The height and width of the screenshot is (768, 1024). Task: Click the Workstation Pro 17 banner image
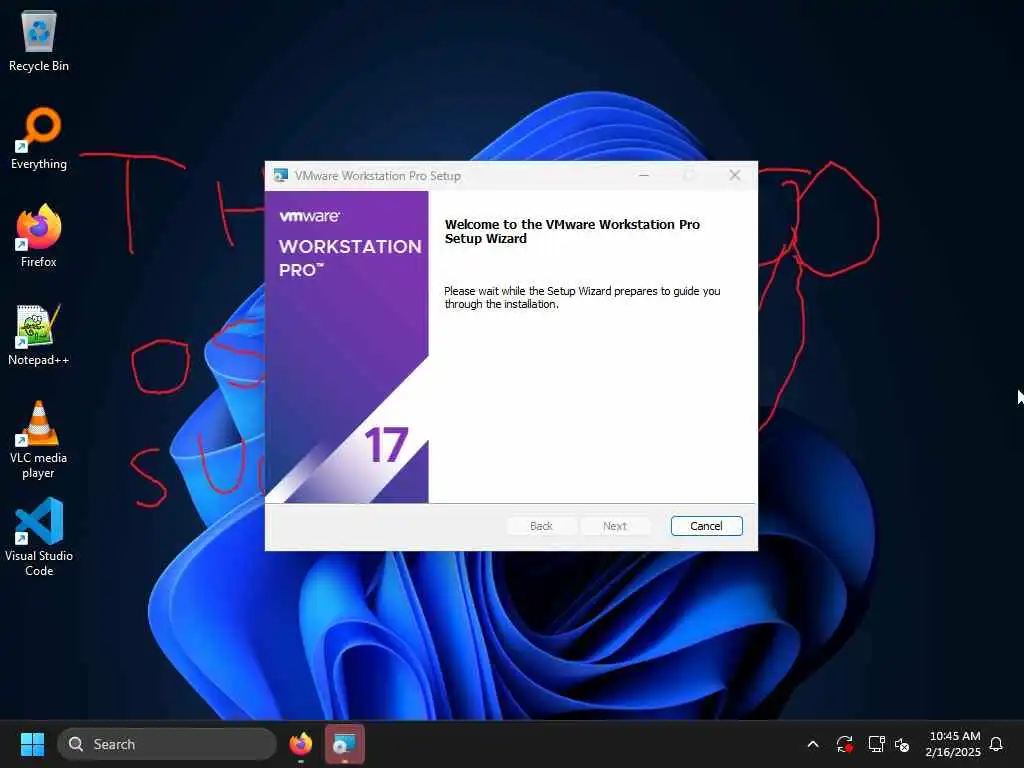coord(347,347)
